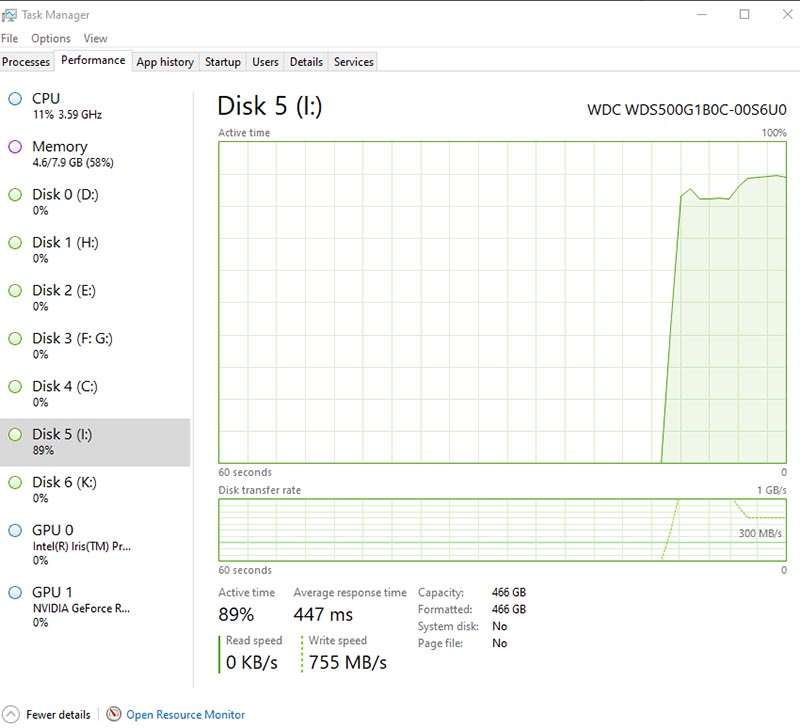Select the Memory entry label
The width and height of the screenshot is (800, 728).
pos(60,146)
